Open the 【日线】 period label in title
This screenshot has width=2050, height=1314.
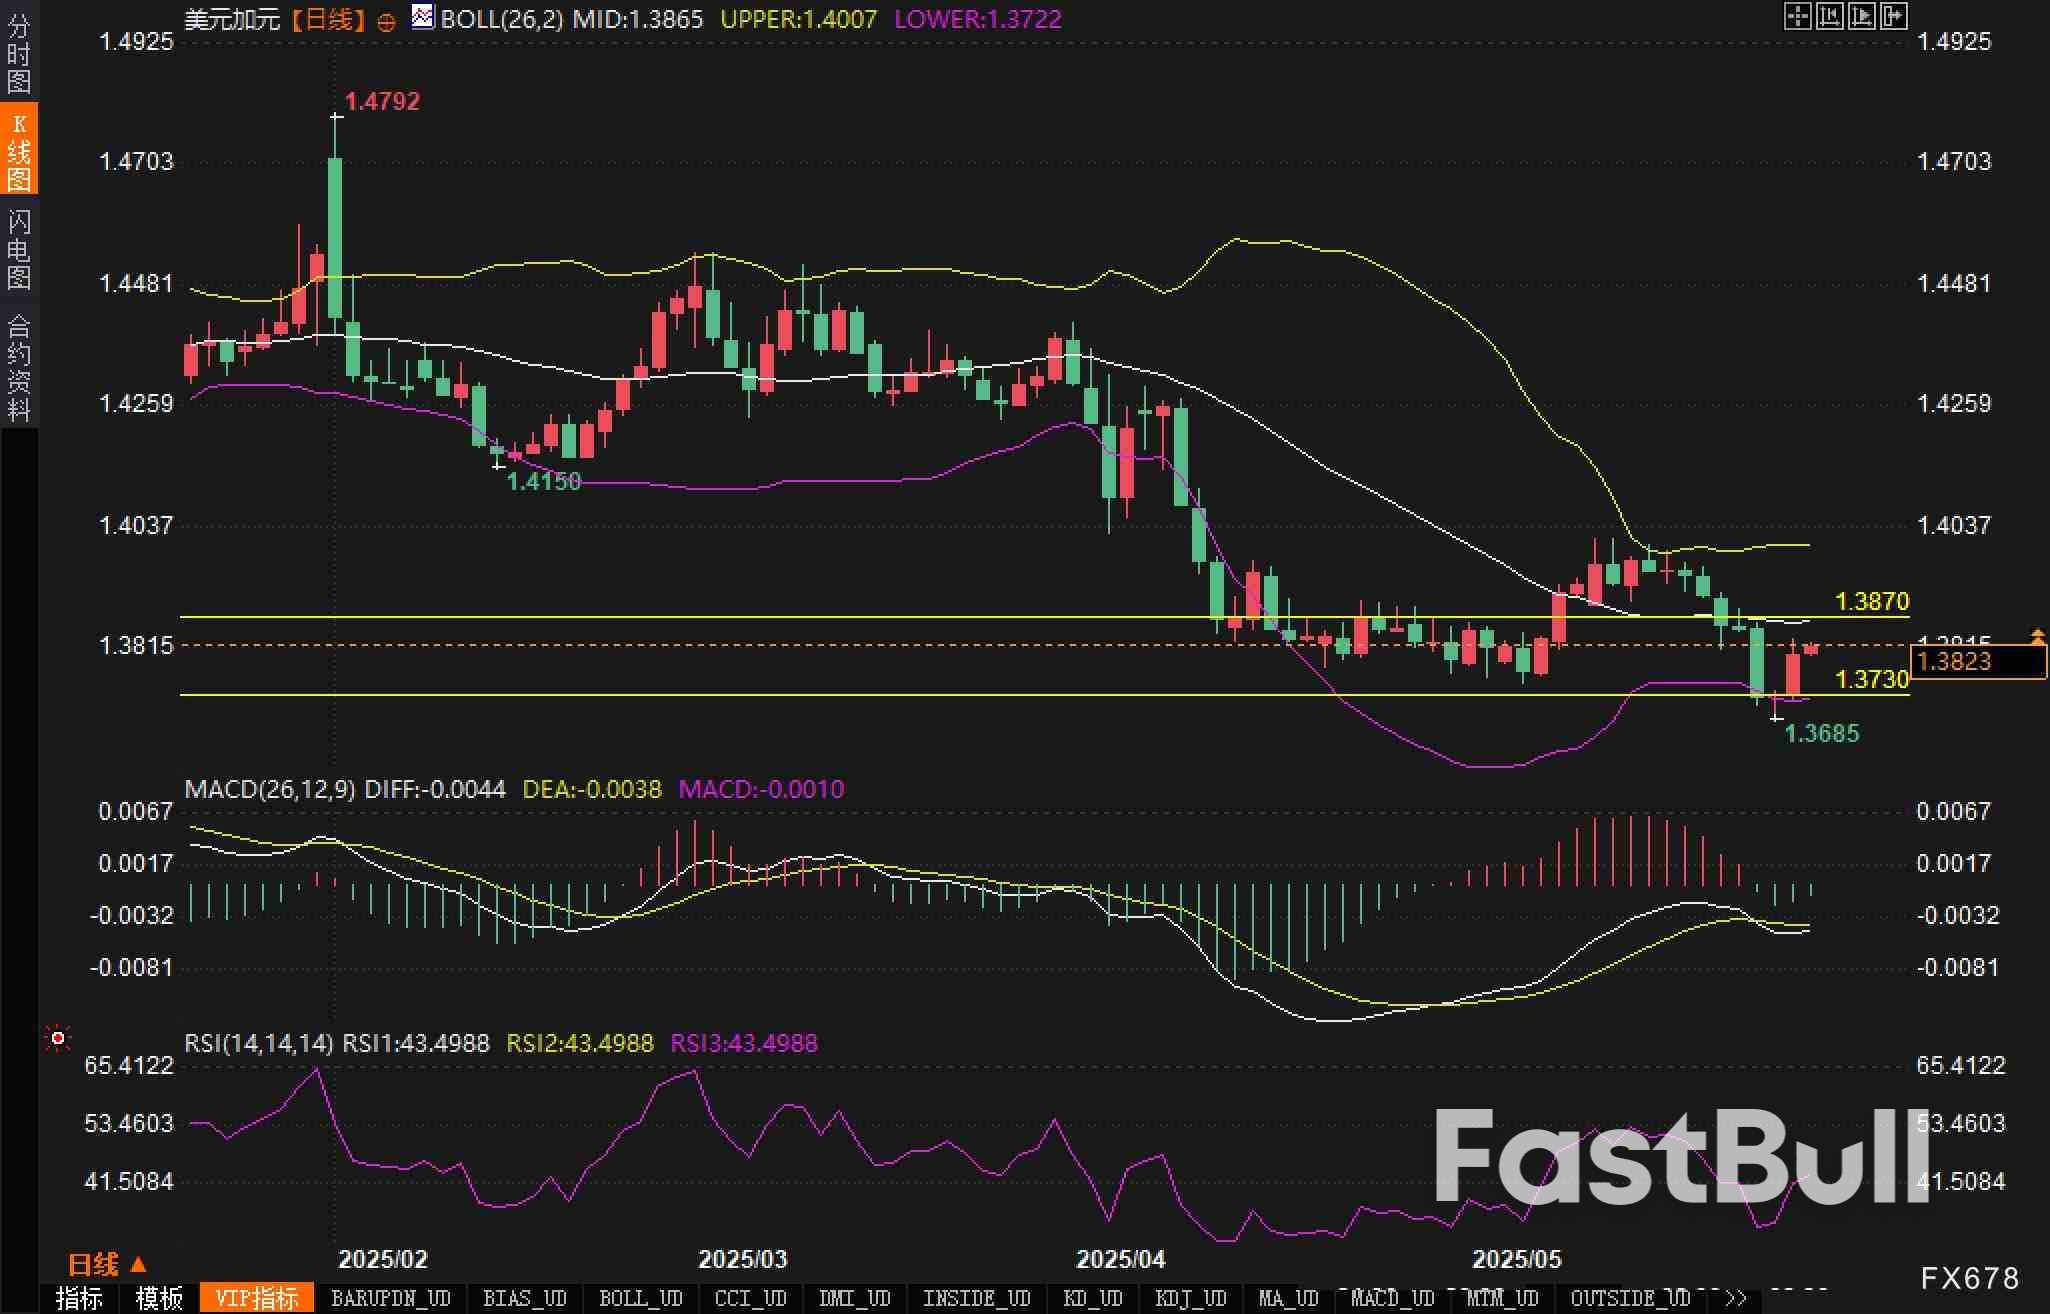pos(327,19)
